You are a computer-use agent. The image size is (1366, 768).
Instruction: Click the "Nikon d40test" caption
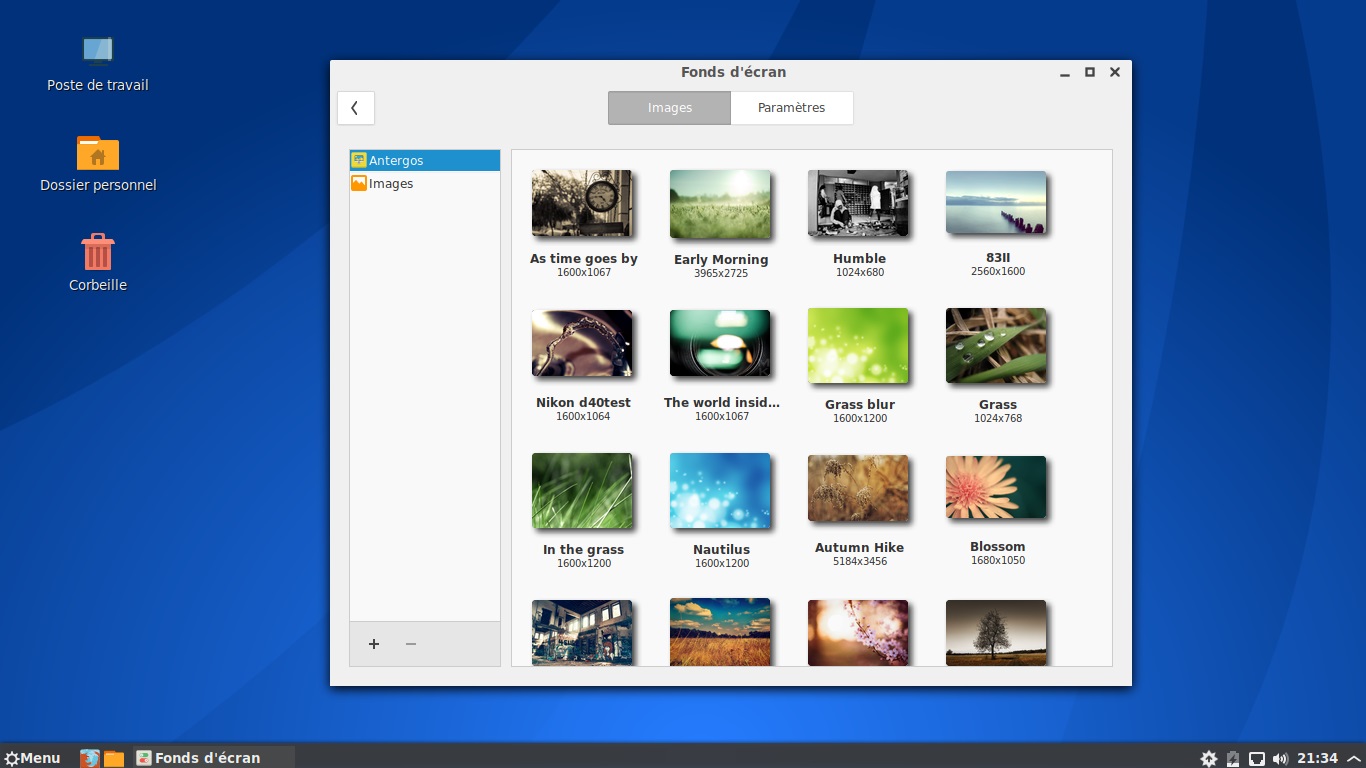[x=583, y=403]
